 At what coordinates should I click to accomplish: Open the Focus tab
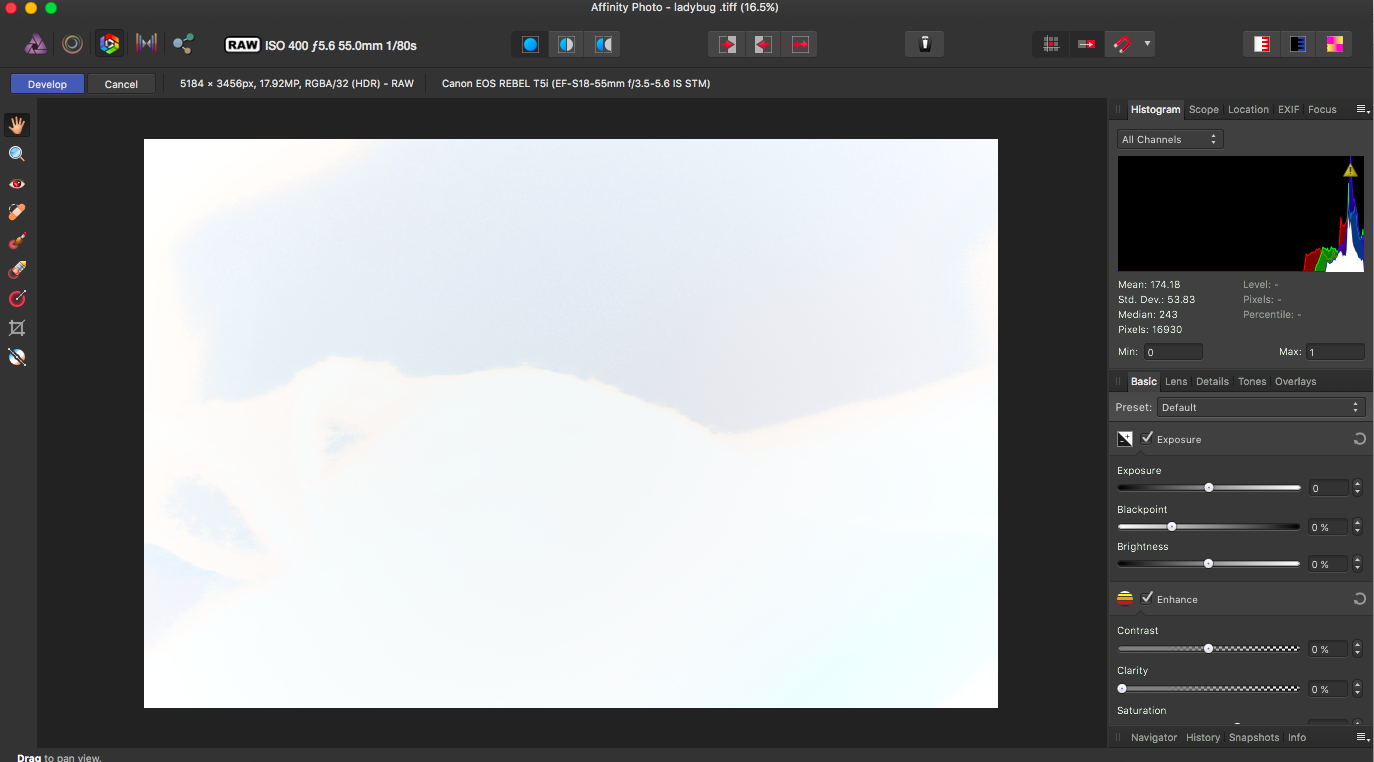pos(1322,109)
